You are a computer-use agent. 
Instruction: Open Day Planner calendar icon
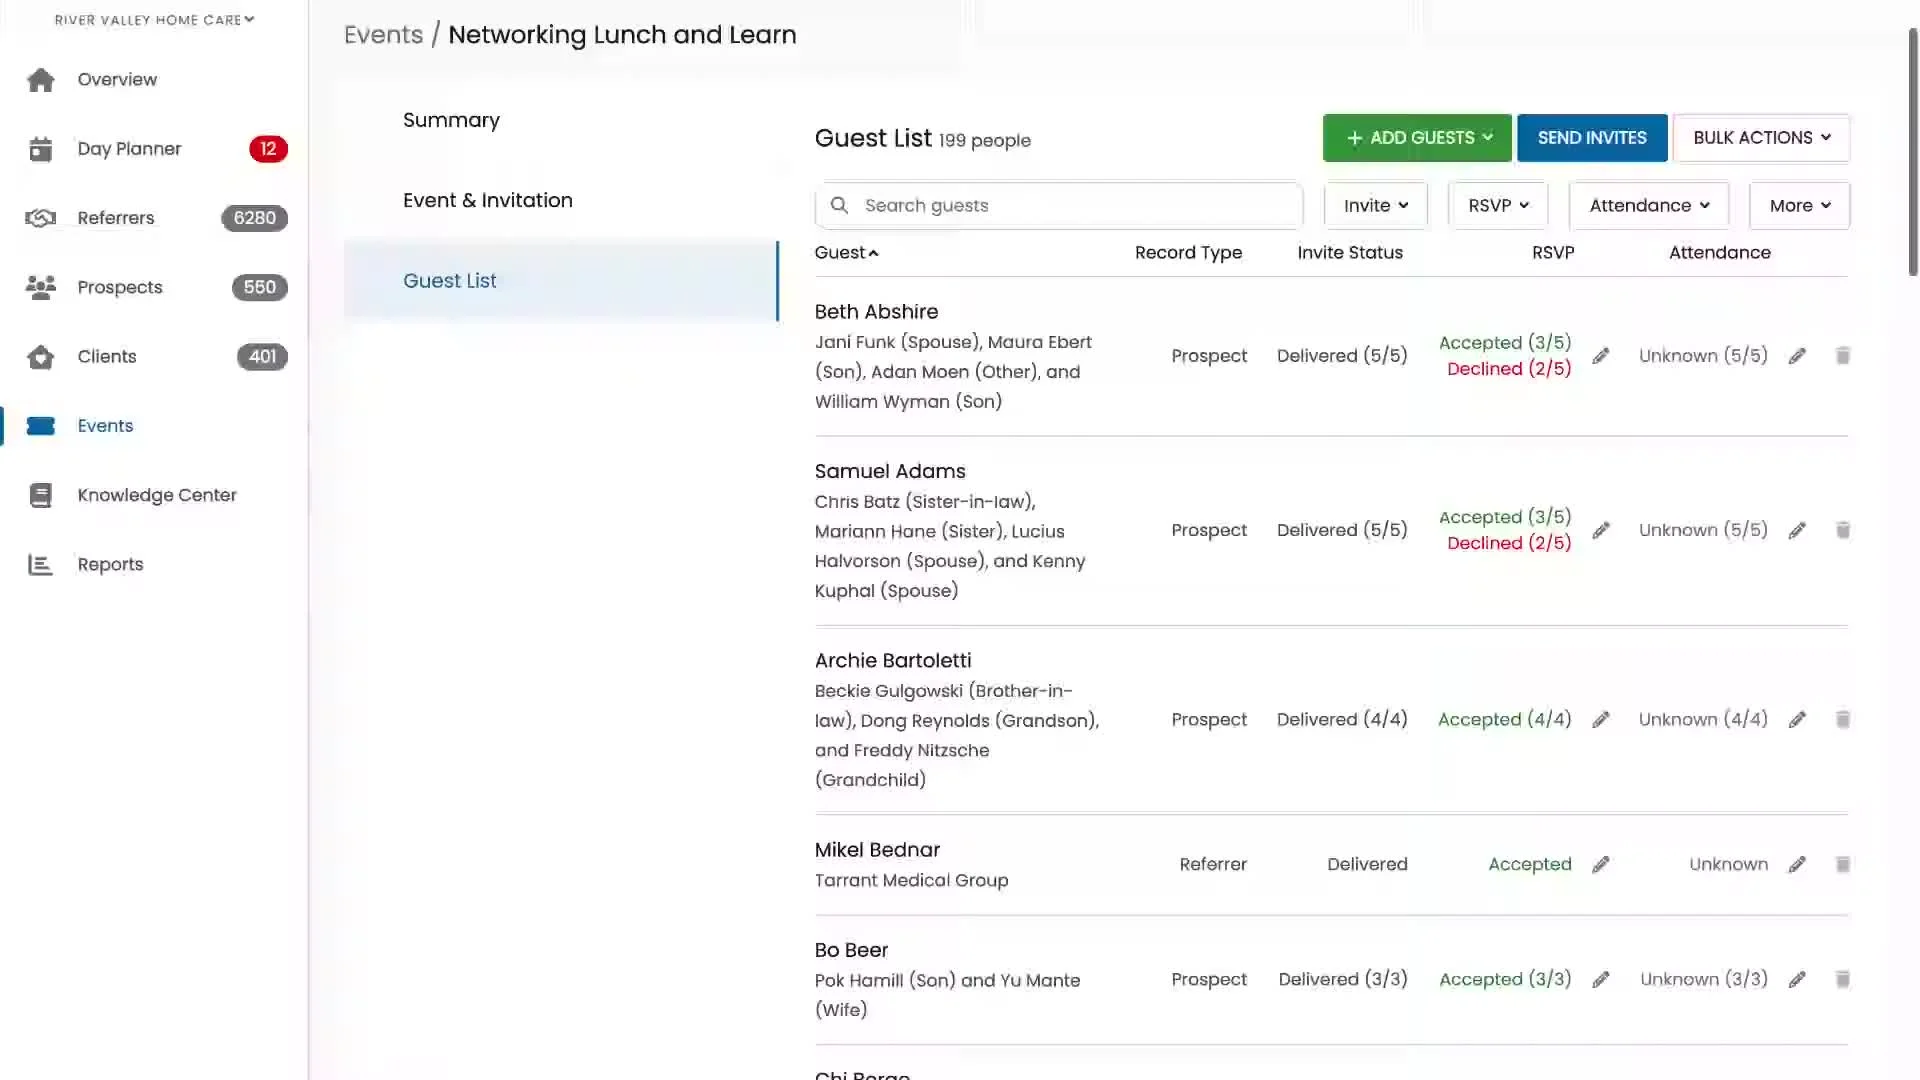pos(41,149)
